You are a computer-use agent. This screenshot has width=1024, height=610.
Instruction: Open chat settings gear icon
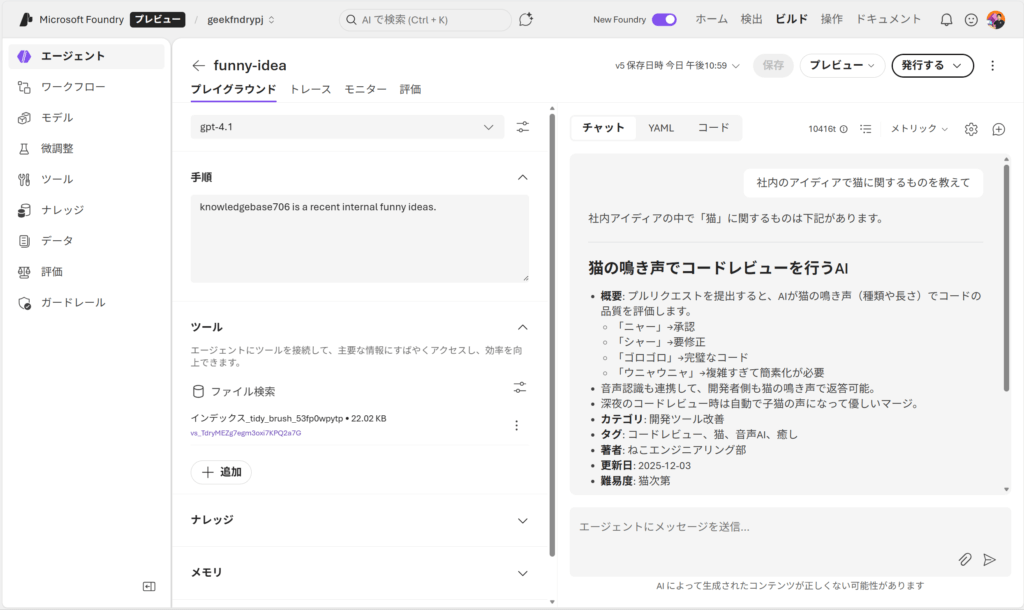pos(971,129)
